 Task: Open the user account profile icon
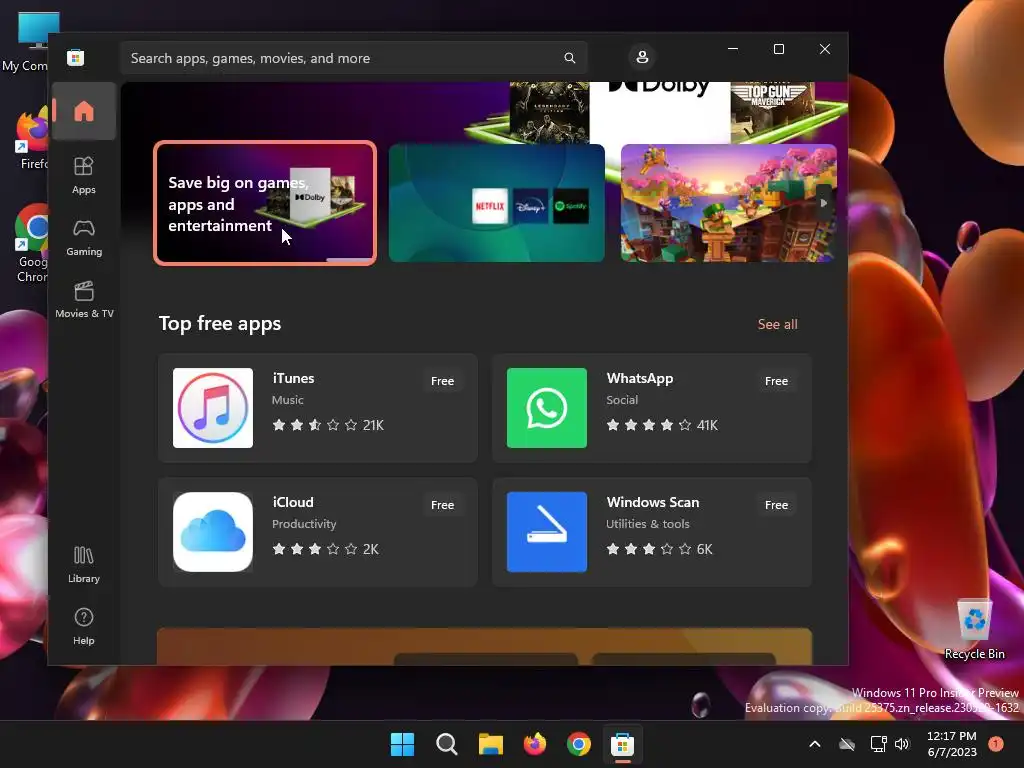(x=642, y=57)
